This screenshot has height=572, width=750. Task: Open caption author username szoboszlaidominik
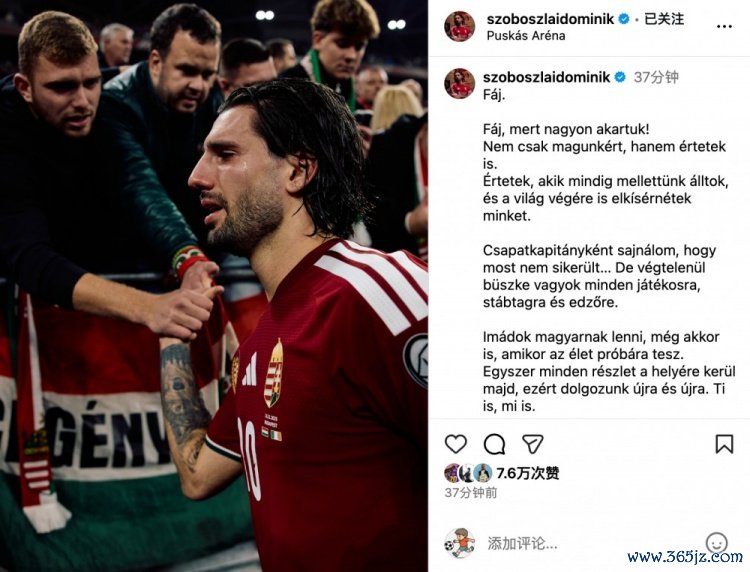546,77
